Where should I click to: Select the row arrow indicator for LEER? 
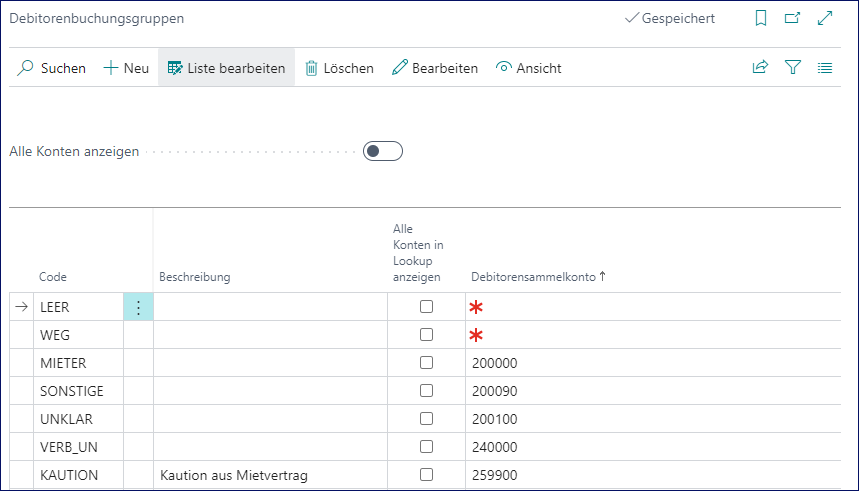click(x=21, y=307)
